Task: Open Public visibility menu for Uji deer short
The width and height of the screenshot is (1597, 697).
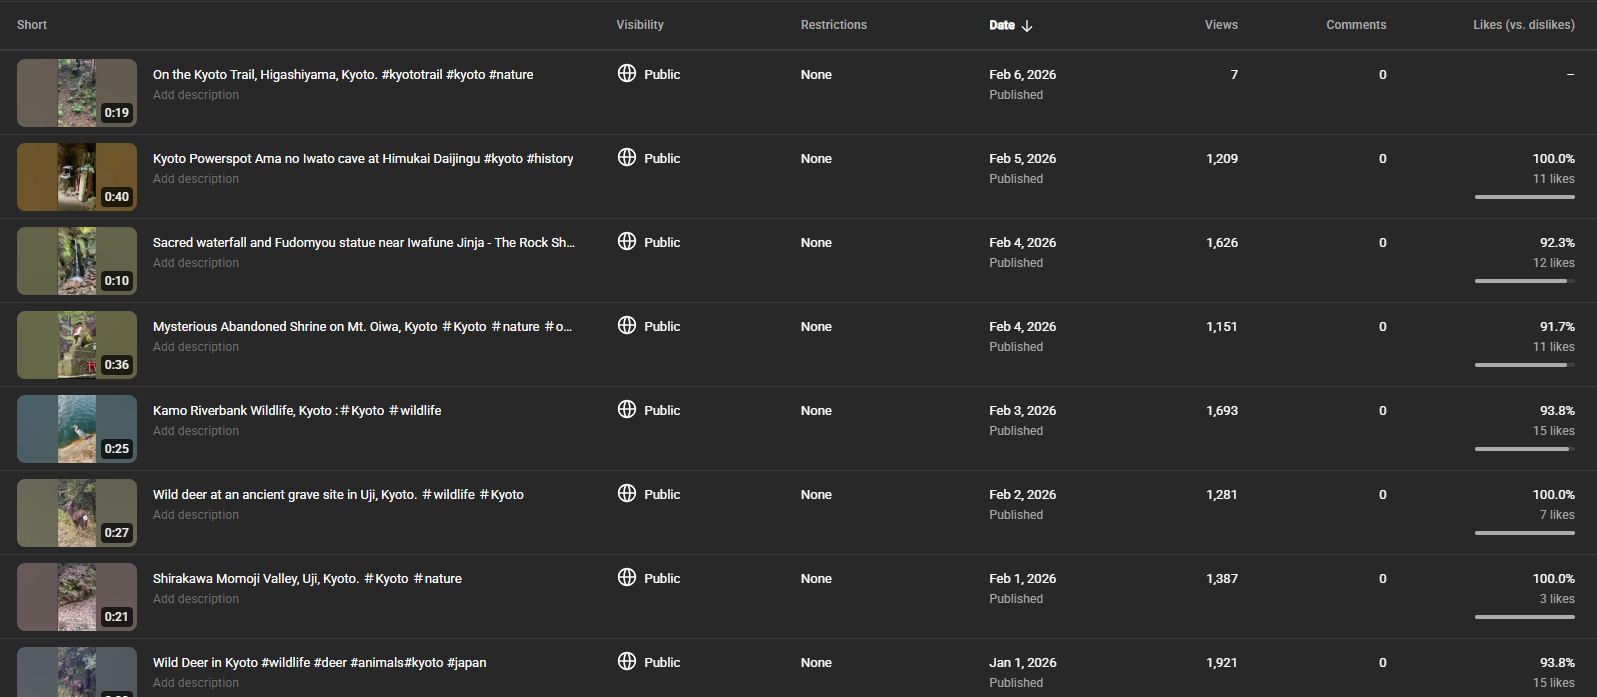Action: [662, 494]
